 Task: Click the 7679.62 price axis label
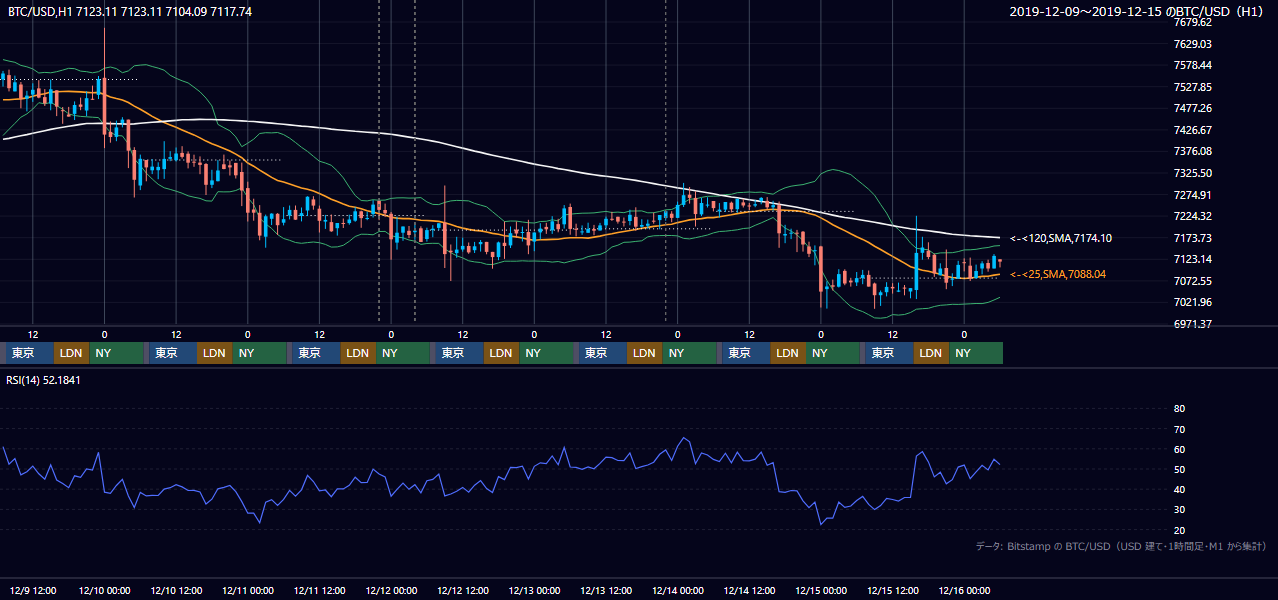[1193, 22]
